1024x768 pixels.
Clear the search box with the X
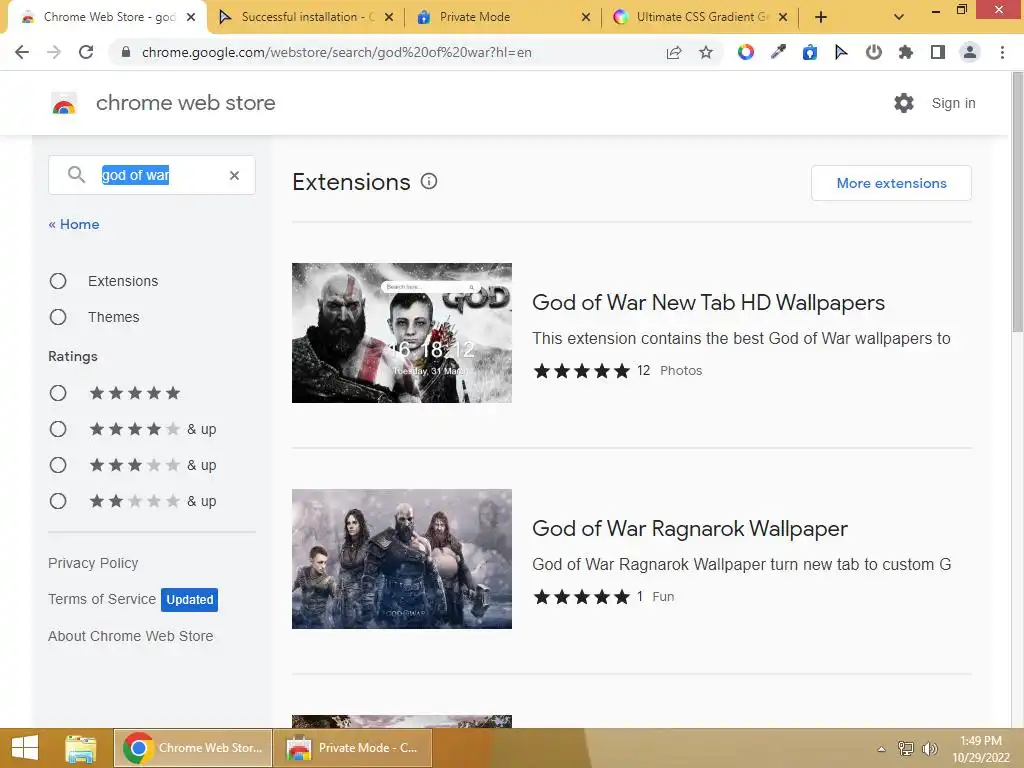coord(234,175)
